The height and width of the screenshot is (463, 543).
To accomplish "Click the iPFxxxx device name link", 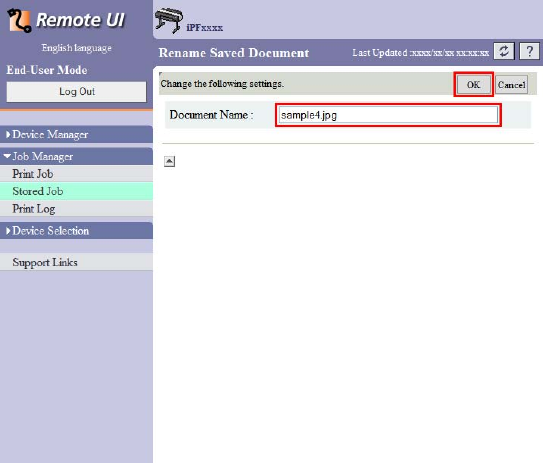I will click(x=204, y=28).
